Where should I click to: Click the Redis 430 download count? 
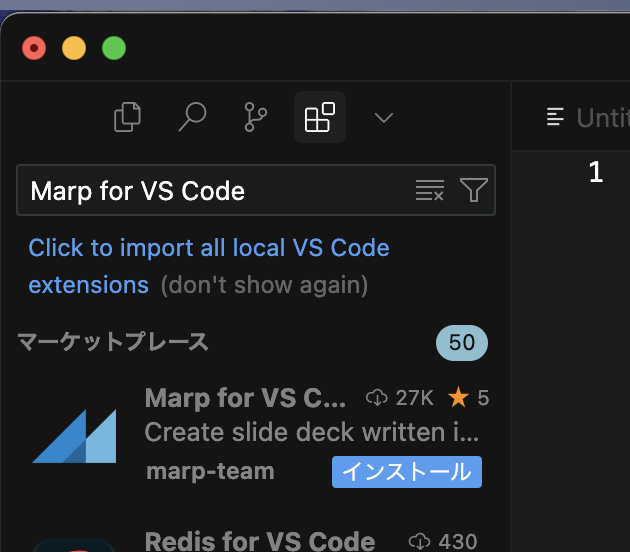tap(443, 541)
